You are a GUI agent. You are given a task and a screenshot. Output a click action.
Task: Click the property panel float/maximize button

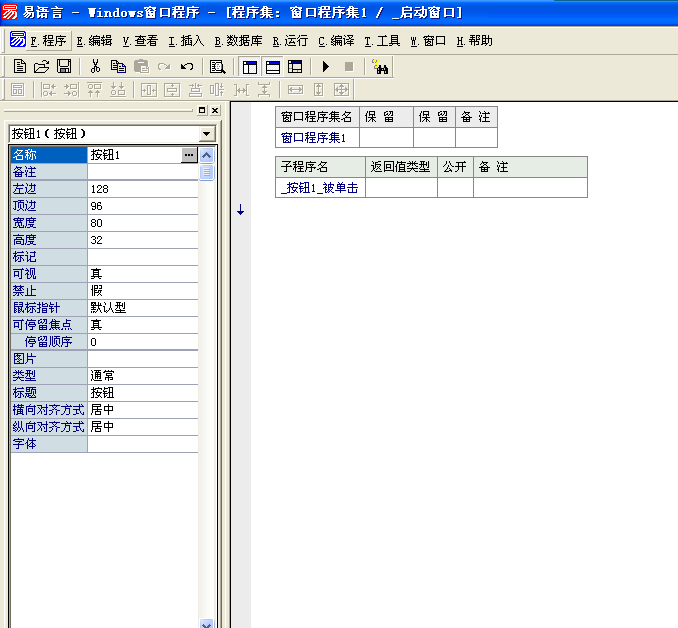pos(202,110)
